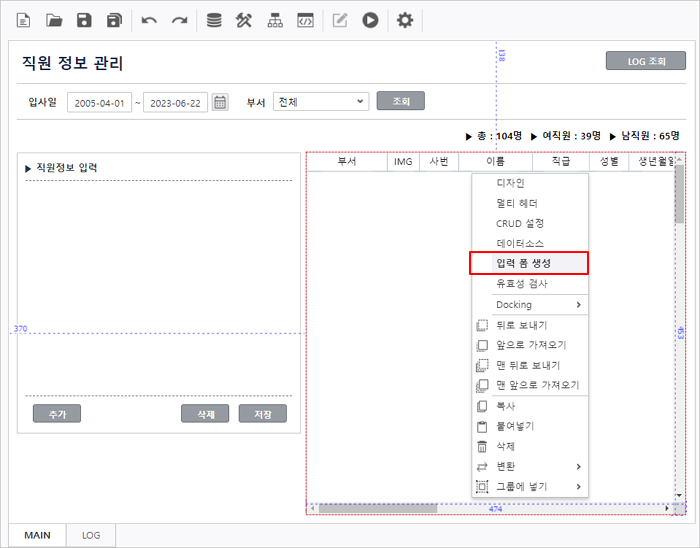The height and width of the screenshot is (548, 700).
Task: Click the play preview icon
Action: (x=370, y=20)
